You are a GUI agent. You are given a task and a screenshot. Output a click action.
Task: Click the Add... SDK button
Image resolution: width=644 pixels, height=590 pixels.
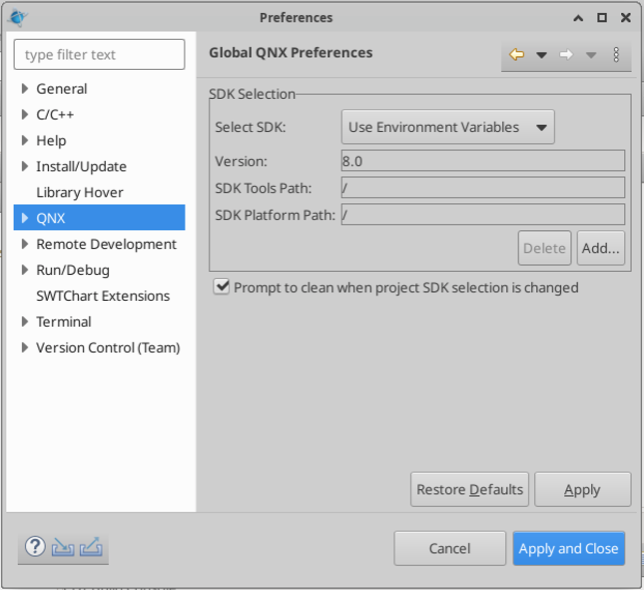(601, 248)
